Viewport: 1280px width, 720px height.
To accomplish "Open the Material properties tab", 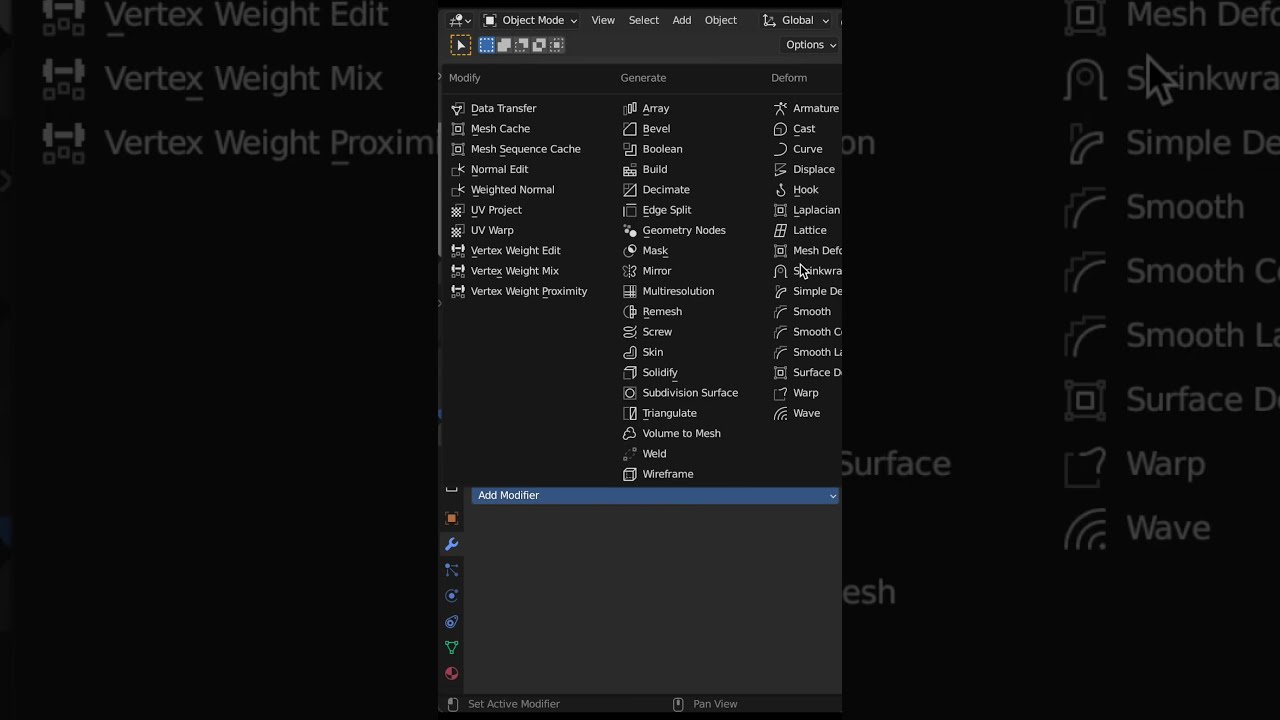I will point(452,674).
